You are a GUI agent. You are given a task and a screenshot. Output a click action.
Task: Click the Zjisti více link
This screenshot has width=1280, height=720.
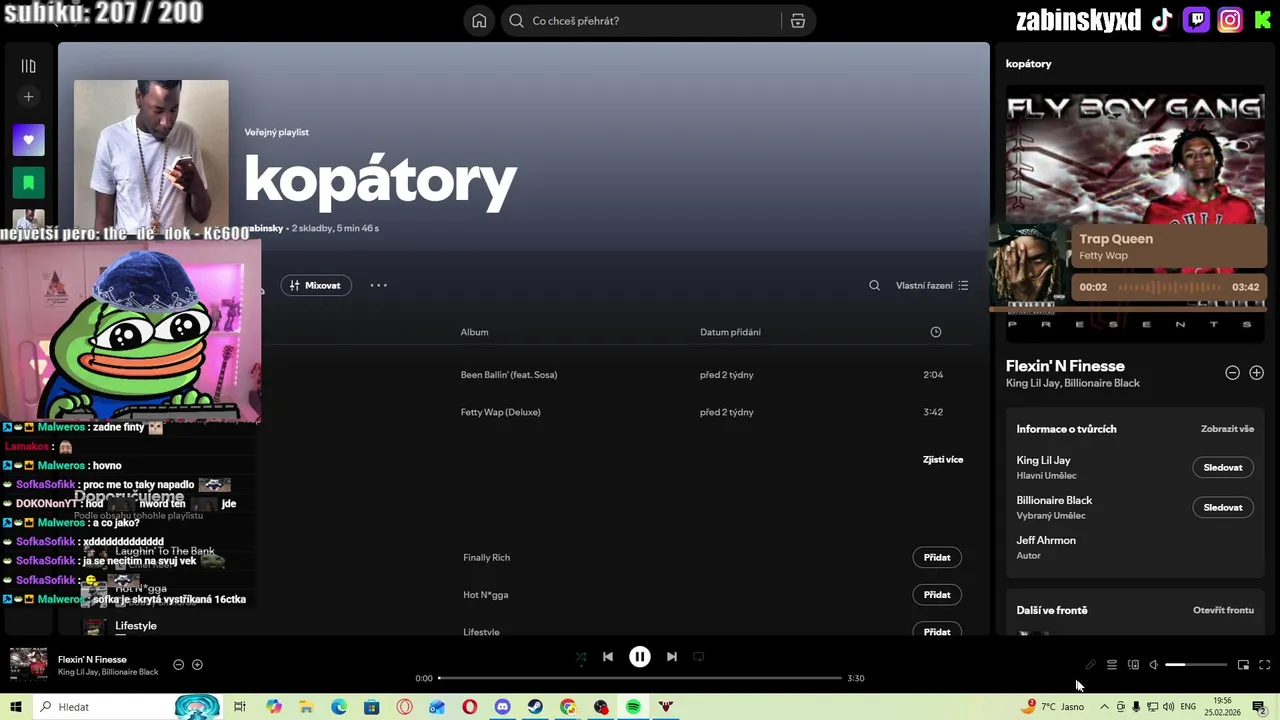(943, 460)
